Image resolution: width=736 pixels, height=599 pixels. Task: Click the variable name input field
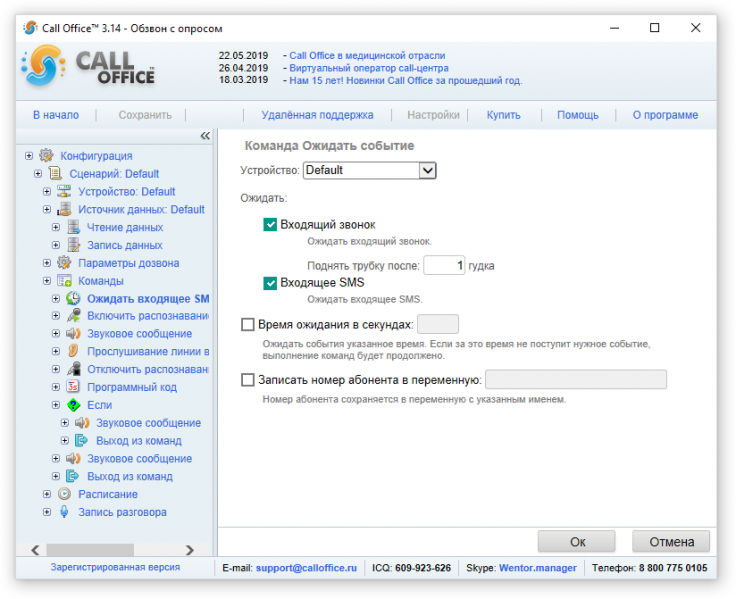click(576, 379)
